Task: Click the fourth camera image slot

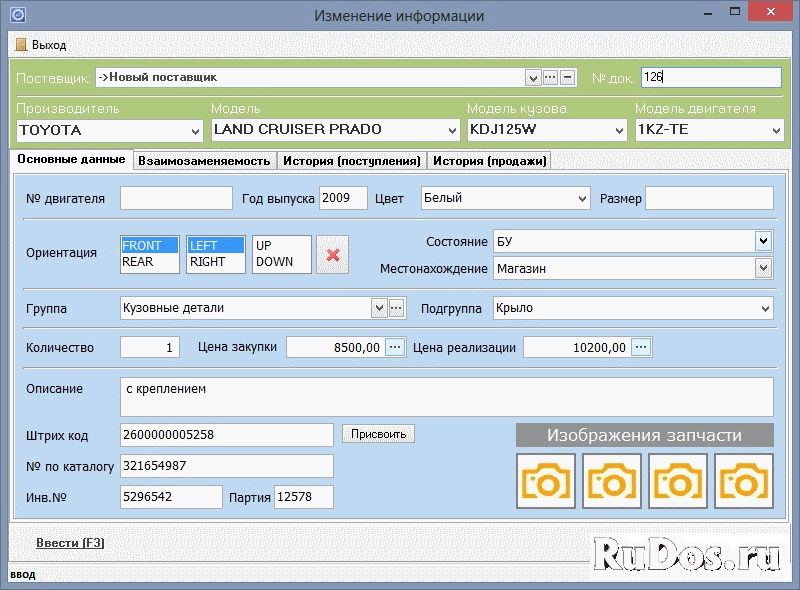Action: click(x=743, y=481)
